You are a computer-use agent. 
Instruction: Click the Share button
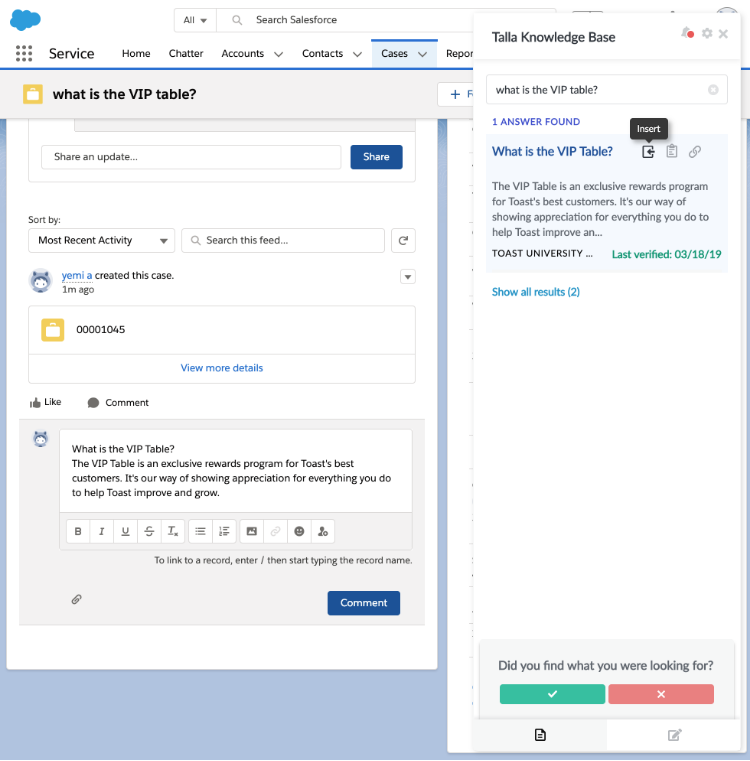coord(376,157)
